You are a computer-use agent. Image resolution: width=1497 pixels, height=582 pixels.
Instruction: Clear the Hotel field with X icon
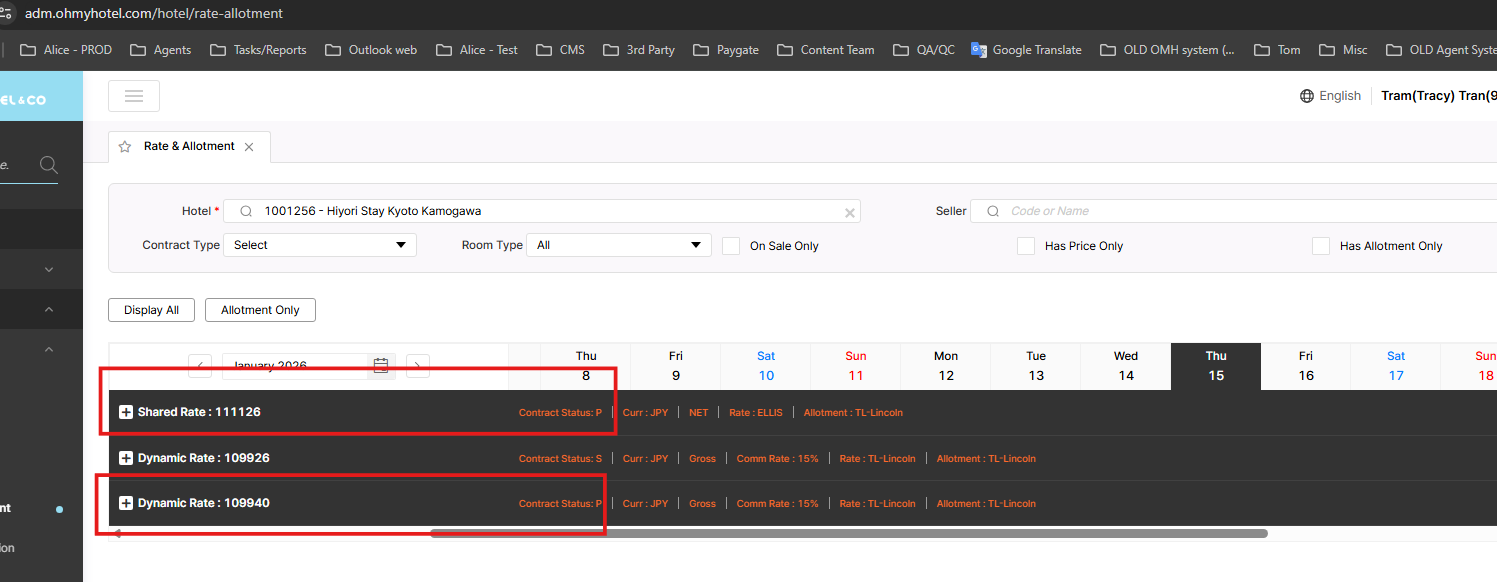click(x=850, y=212)
